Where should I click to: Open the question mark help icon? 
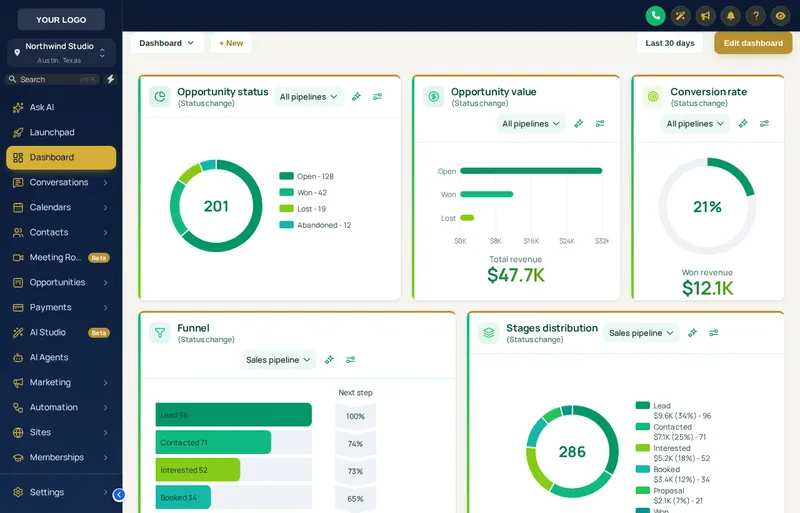click(756, 16)
